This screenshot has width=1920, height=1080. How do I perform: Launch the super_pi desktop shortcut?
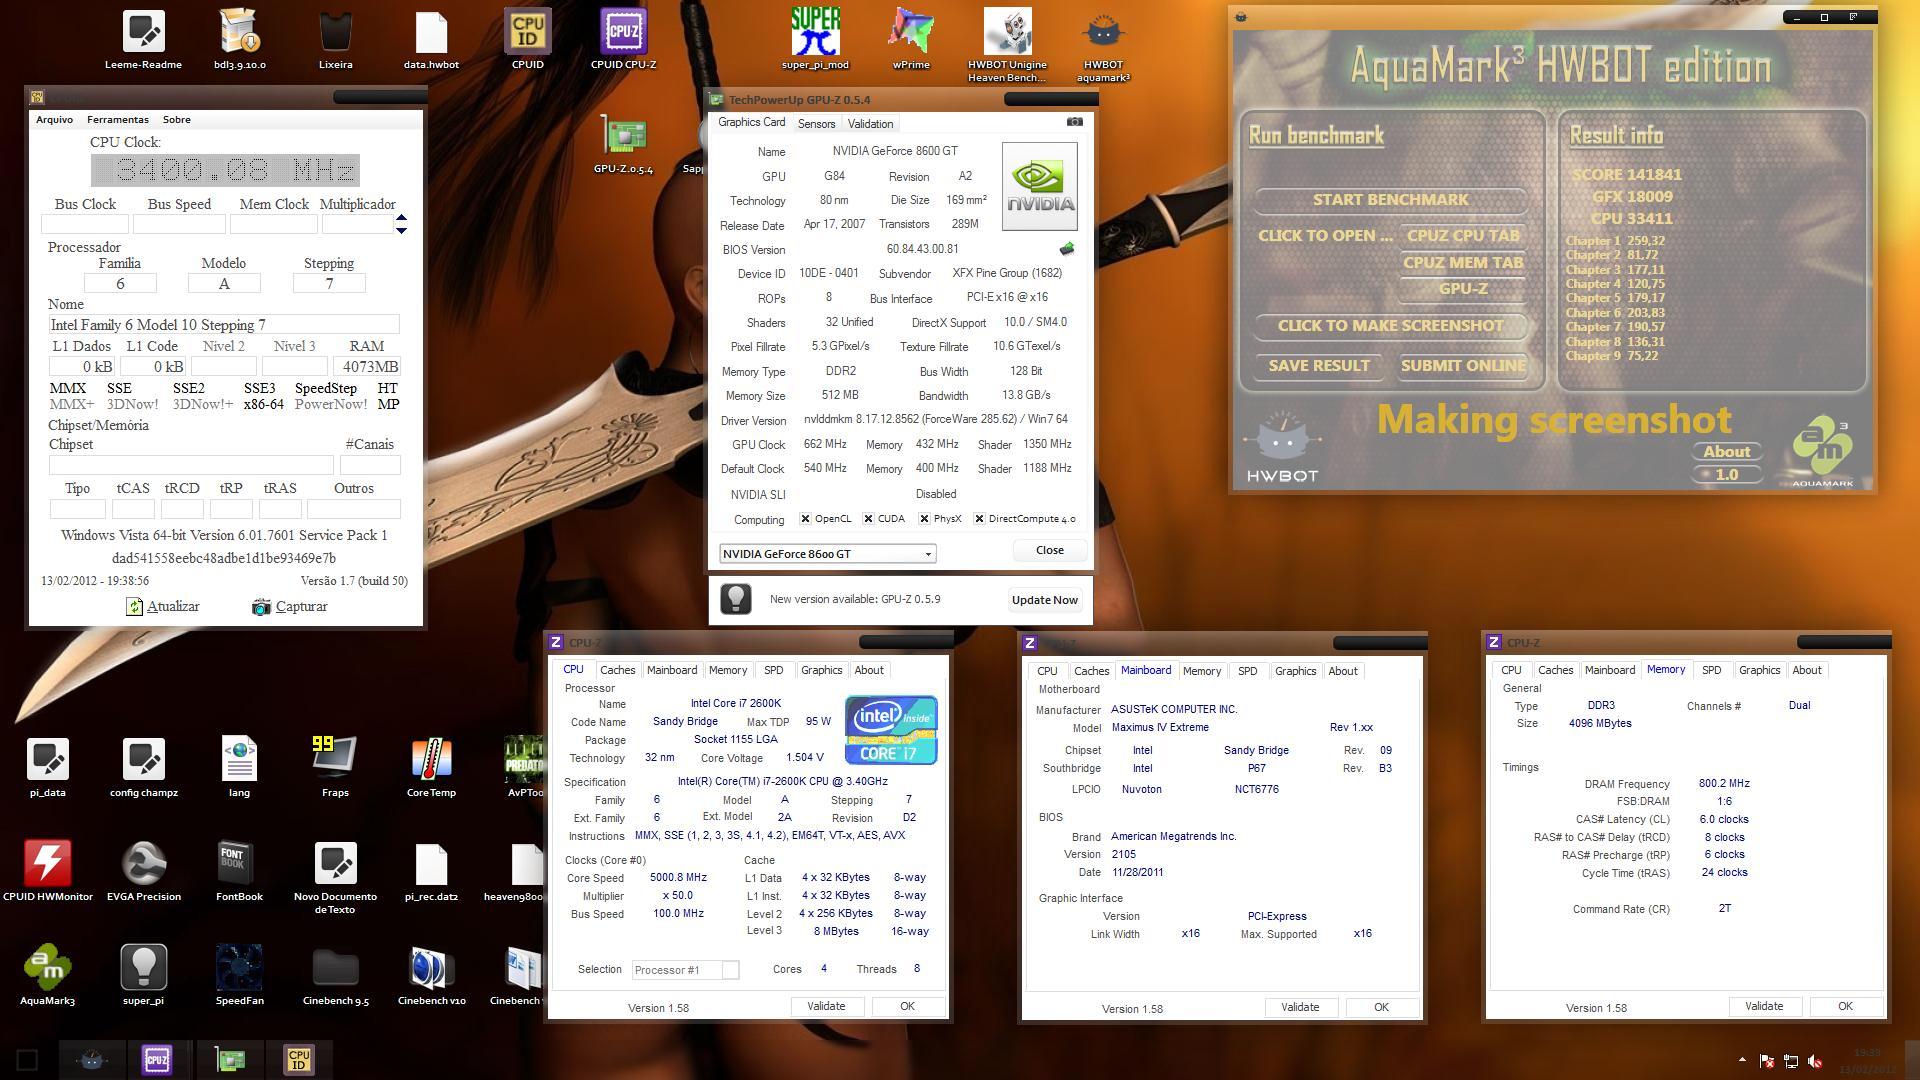[143, 975]
